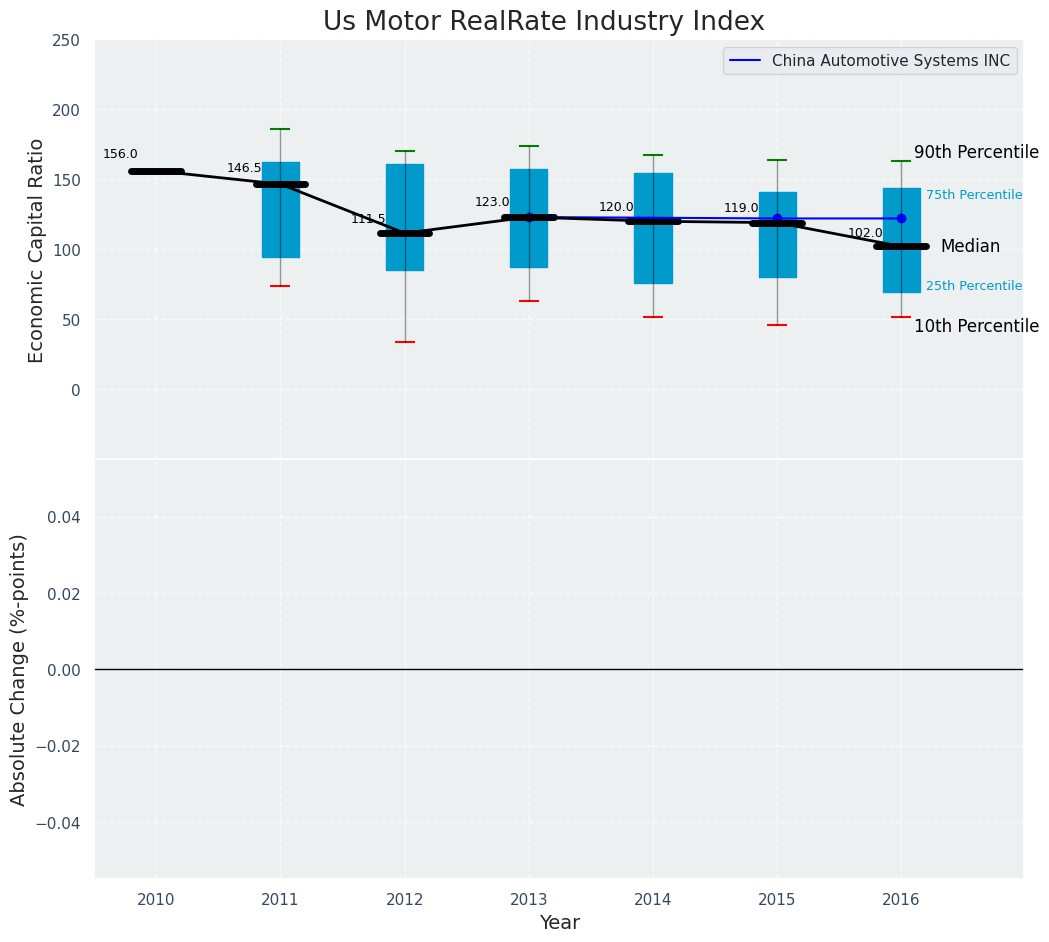The width and height of the screenshot is (1049, 942).
Task: Click the blue line sample in the legend
Action: click(x=745, y=61)
